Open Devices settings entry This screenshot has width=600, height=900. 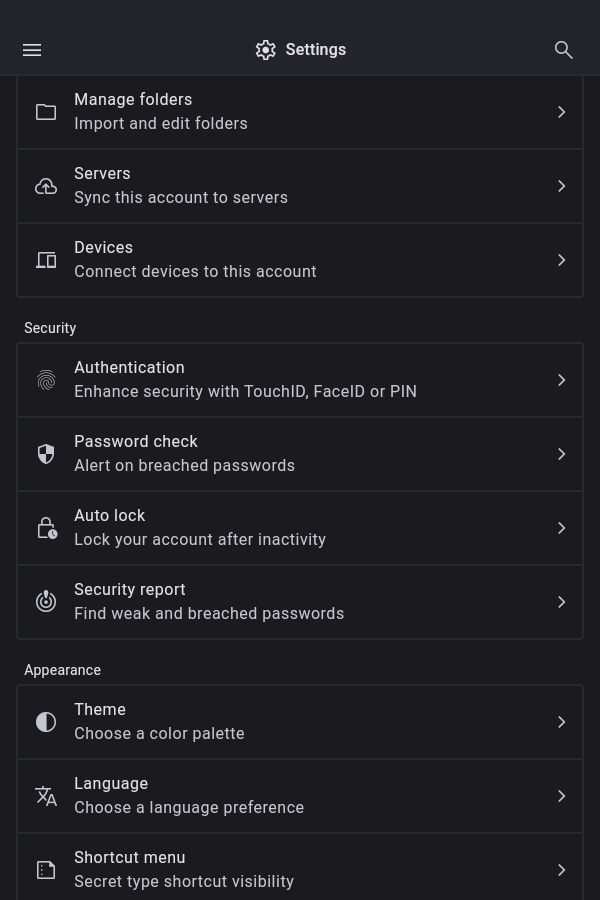click(x=300, y=260)
